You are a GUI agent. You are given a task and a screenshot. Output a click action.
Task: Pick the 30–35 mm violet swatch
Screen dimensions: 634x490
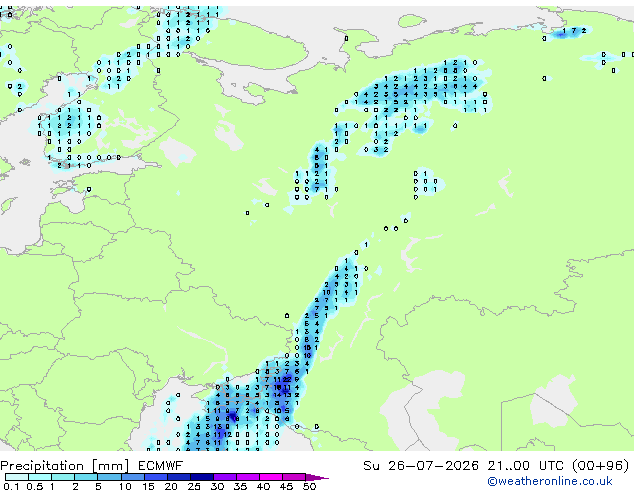coord(224,477)
